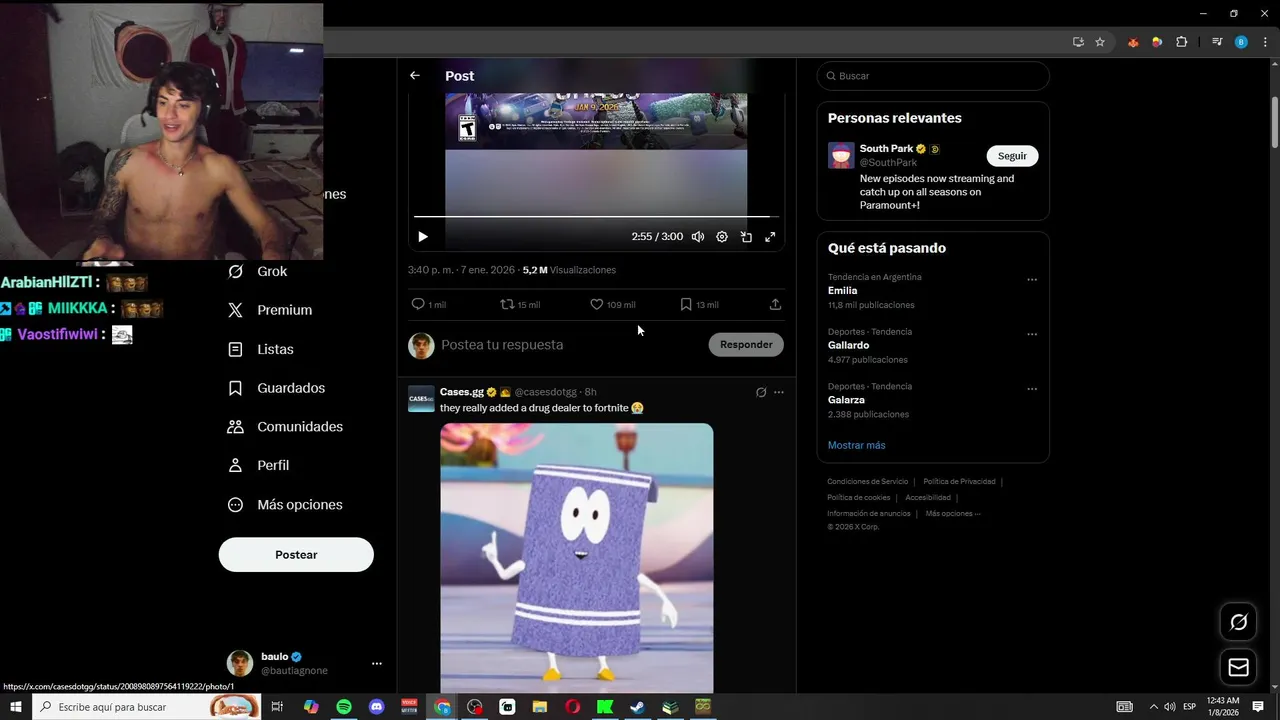
Task: Toggle the video picture-in-picture icon
Action: point(746,237)
